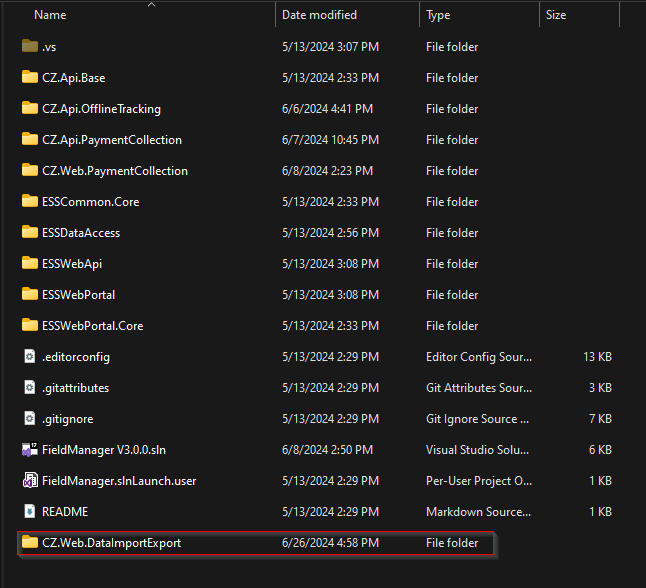
Task: Click the 13 KB size value
Action: 597,357
